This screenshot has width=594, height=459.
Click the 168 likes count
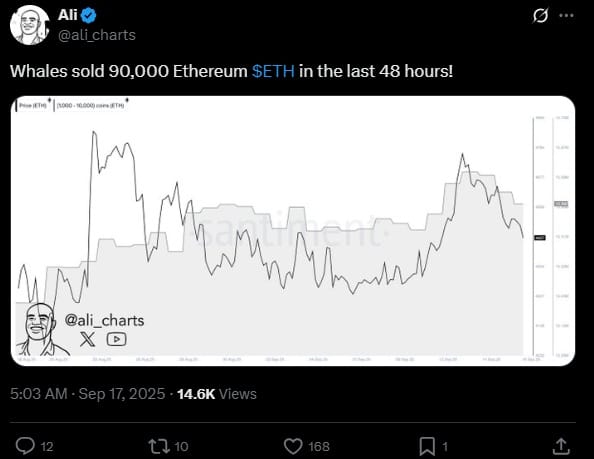click(319, 447)
